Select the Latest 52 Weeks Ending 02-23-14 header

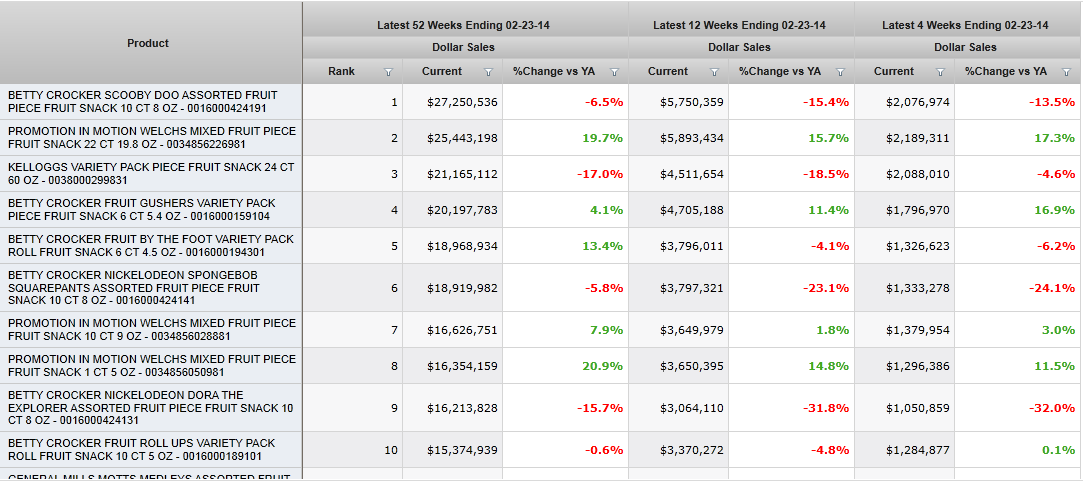[463, 25]
